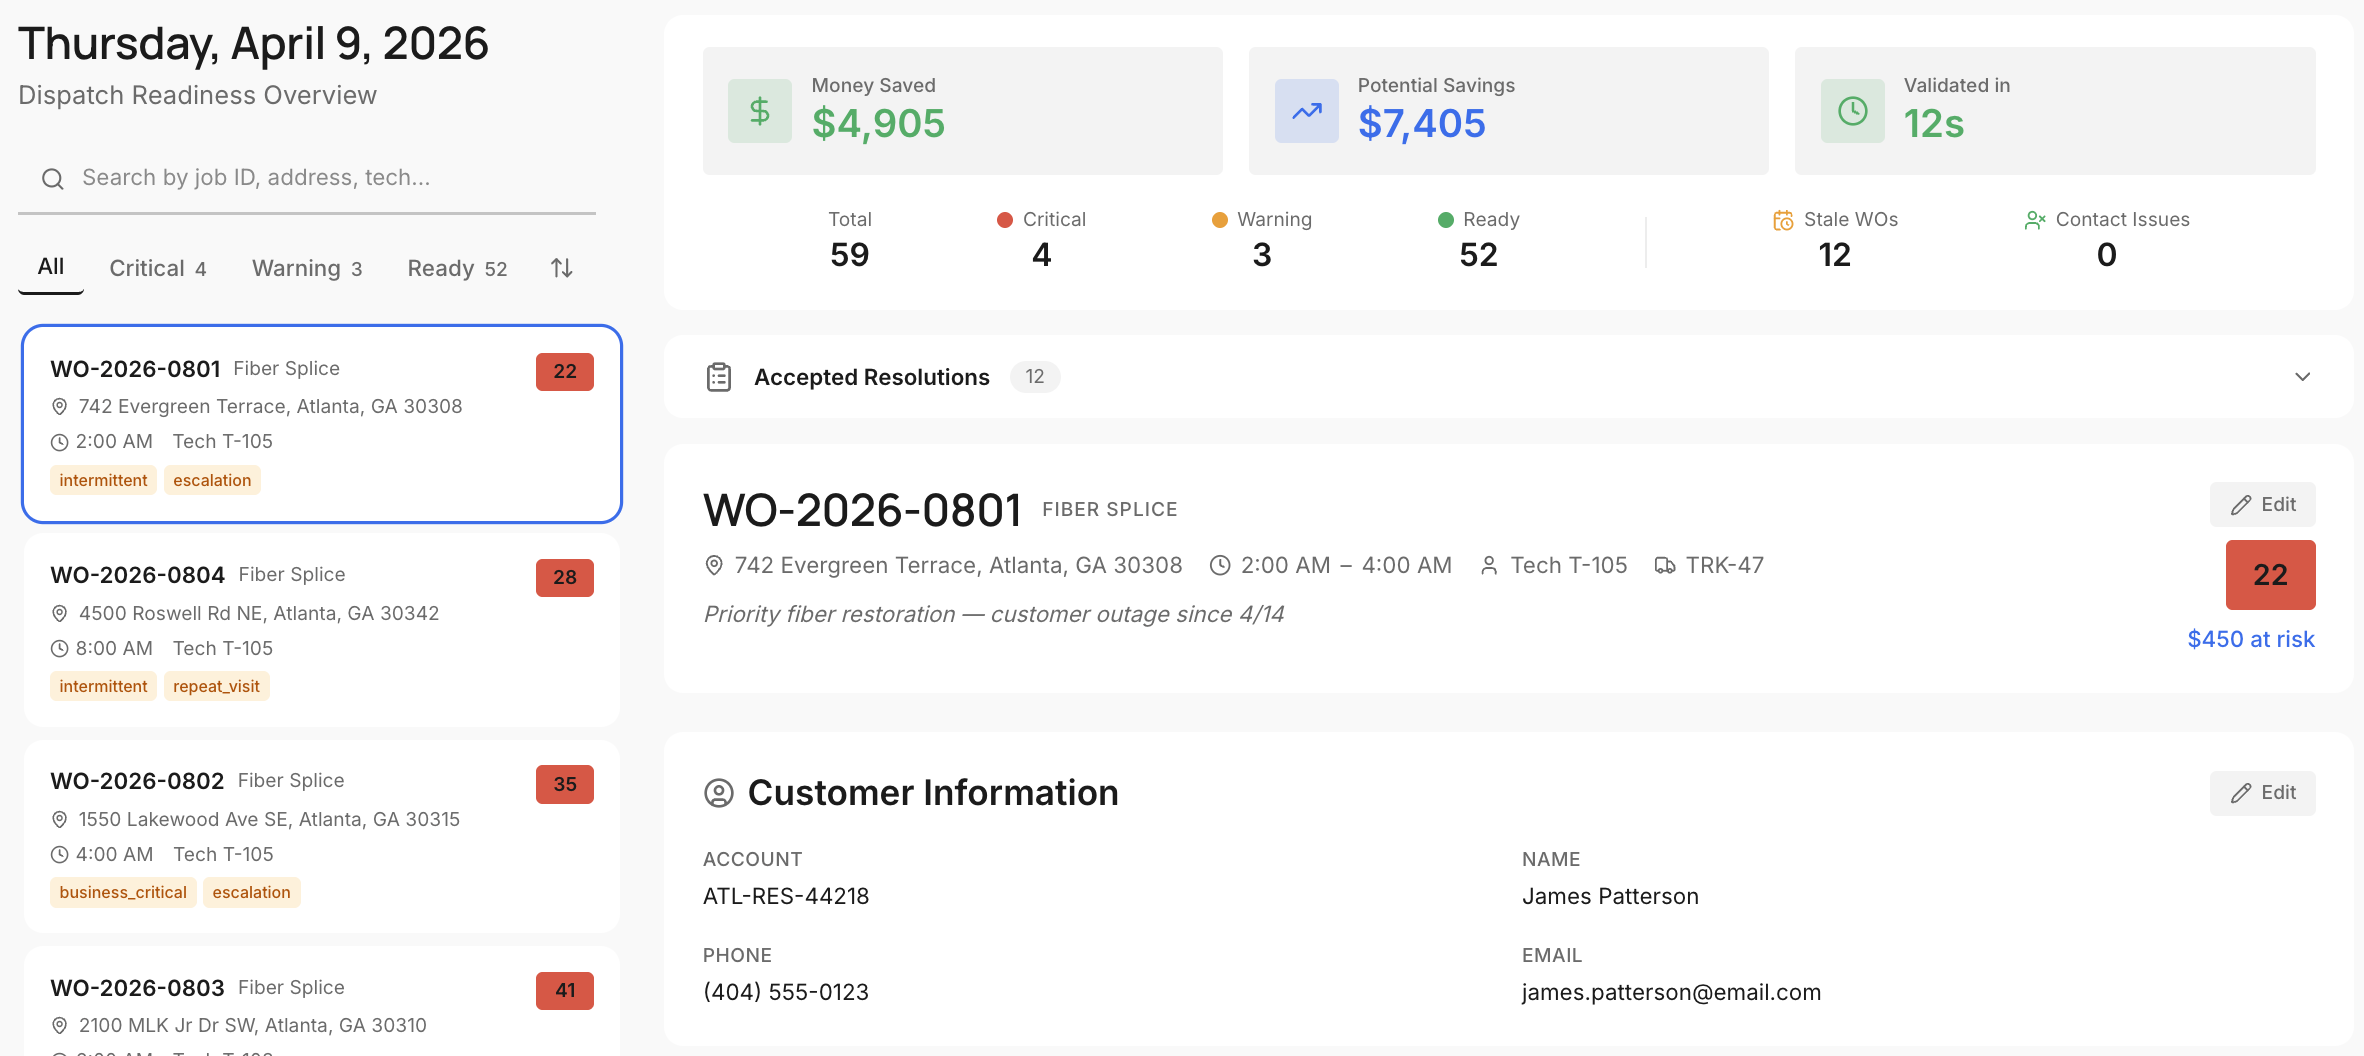Click the Accepted Resolutions heading
Image resolution: width=2364 pixels, height=1056 pixels.
[x=872, y=377]
